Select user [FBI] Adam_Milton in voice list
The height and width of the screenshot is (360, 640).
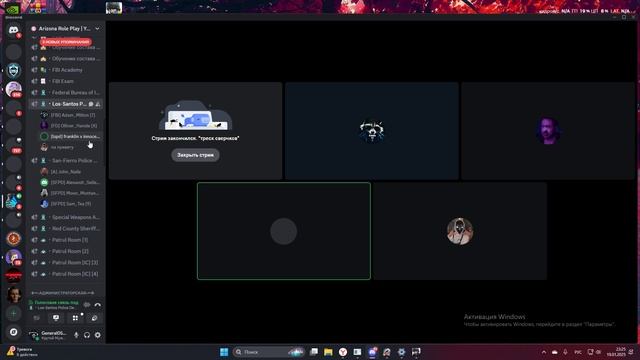pyautogui.click(x=70, y=116)
